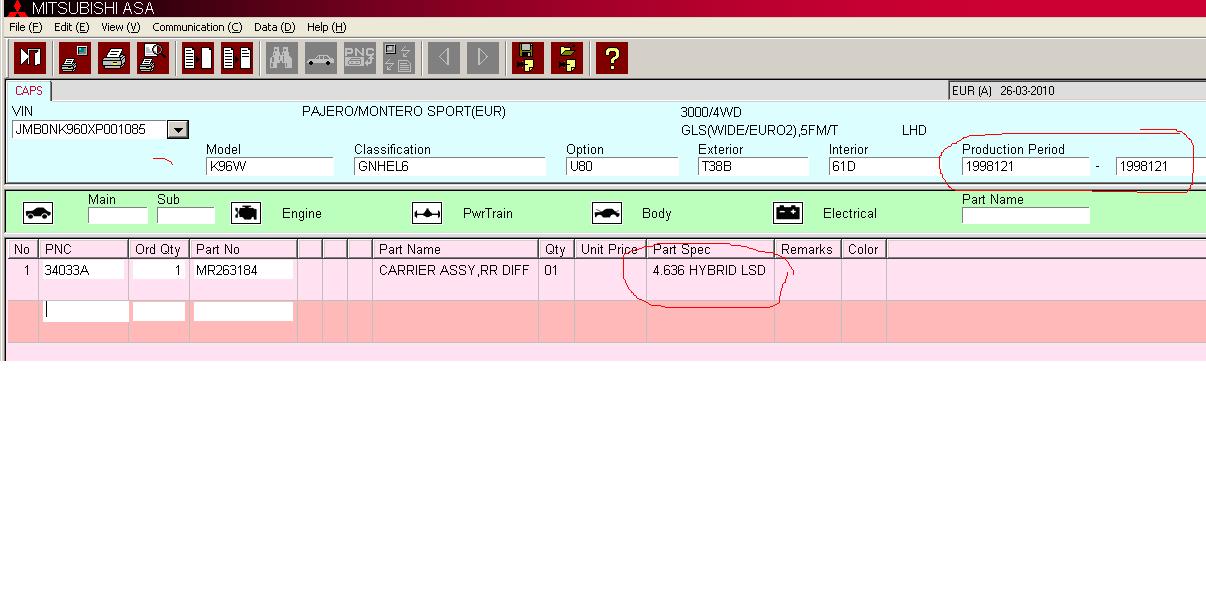Open print preview with magnifier icon

coord(153,58)
